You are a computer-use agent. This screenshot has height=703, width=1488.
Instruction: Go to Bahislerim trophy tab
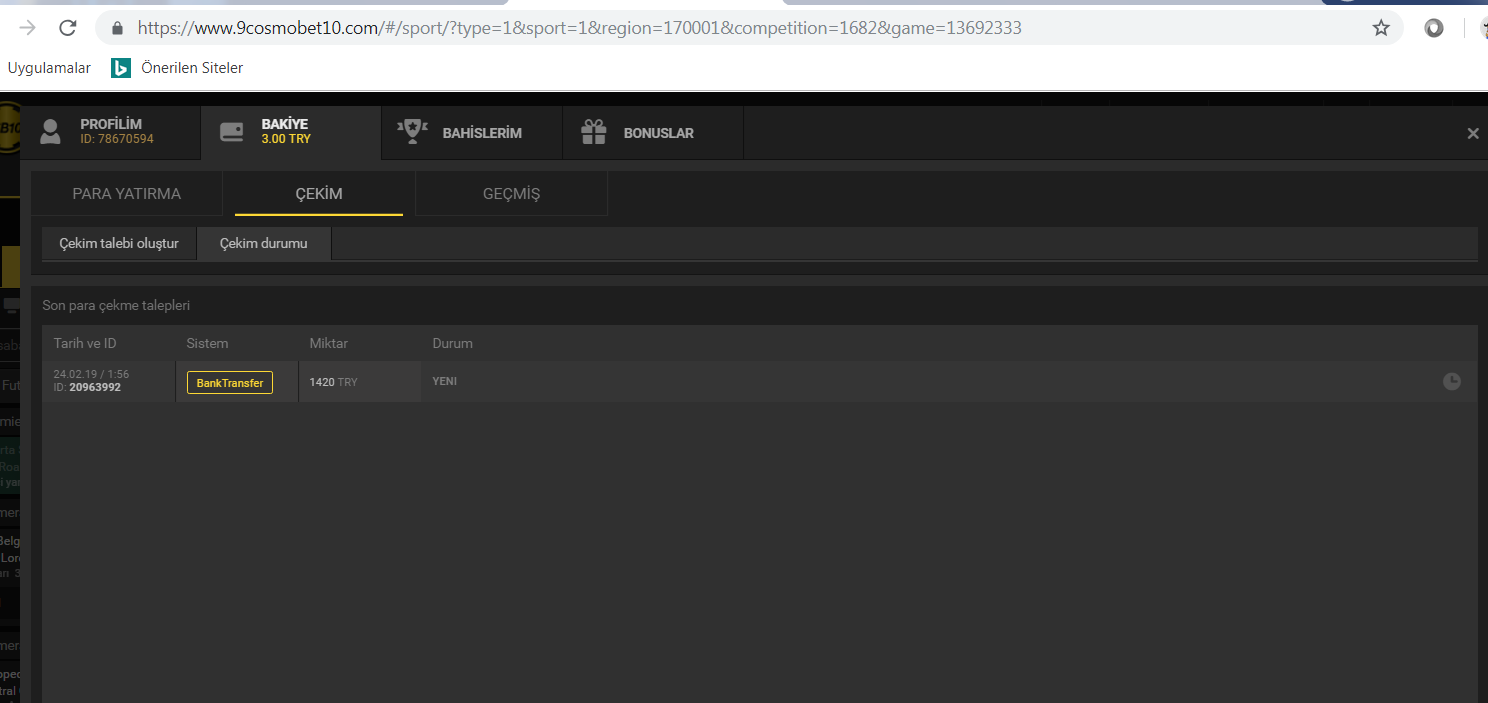471,133
